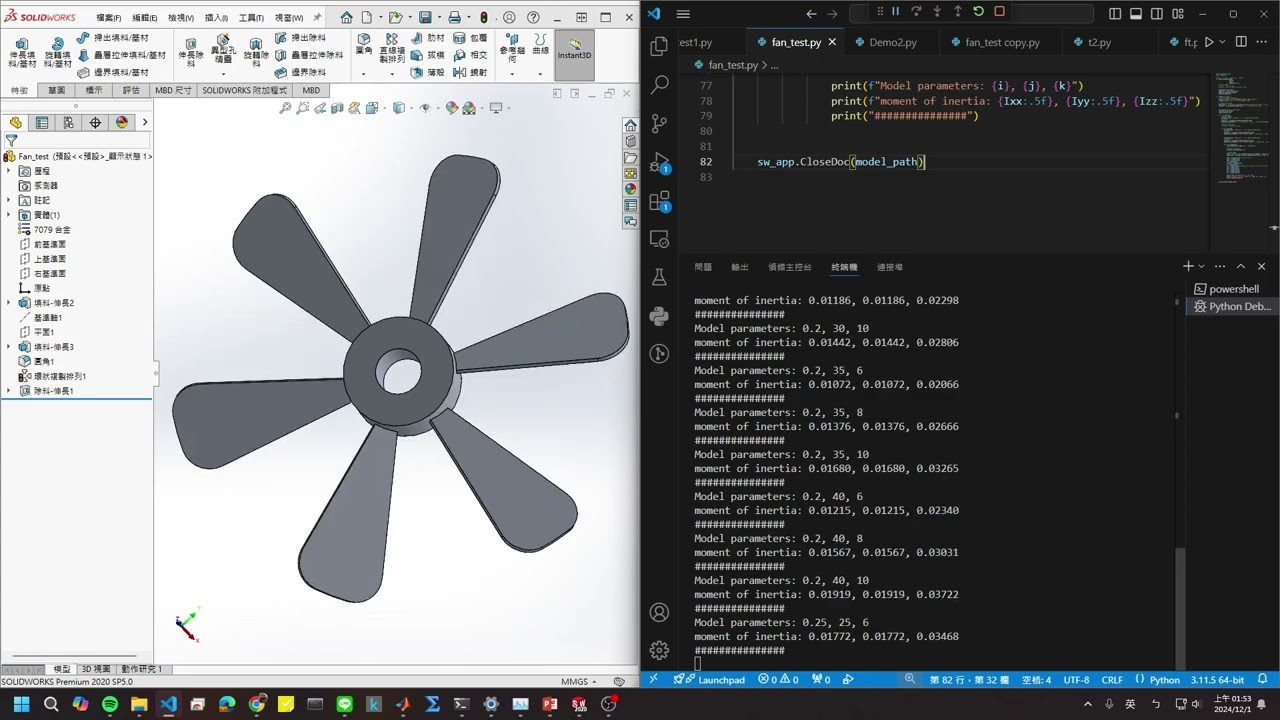Click the Rebuild traffic light icon
This screenshot has height=720, width=1280.
pos(484,17)
